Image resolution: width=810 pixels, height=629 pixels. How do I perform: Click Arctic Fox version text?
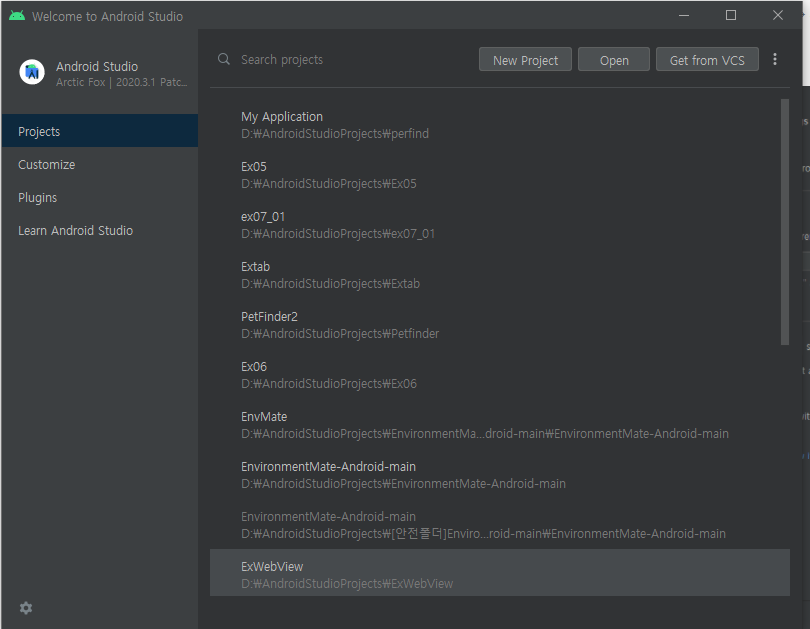(121, 82)
